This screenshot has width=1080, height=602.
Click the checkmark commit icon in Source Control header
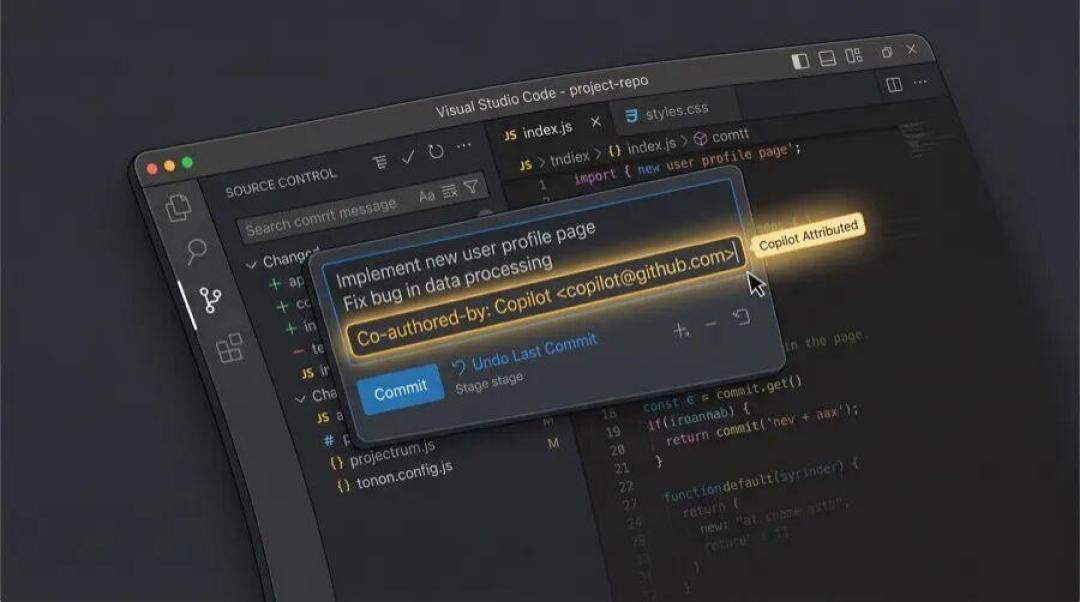pos(408,156)
